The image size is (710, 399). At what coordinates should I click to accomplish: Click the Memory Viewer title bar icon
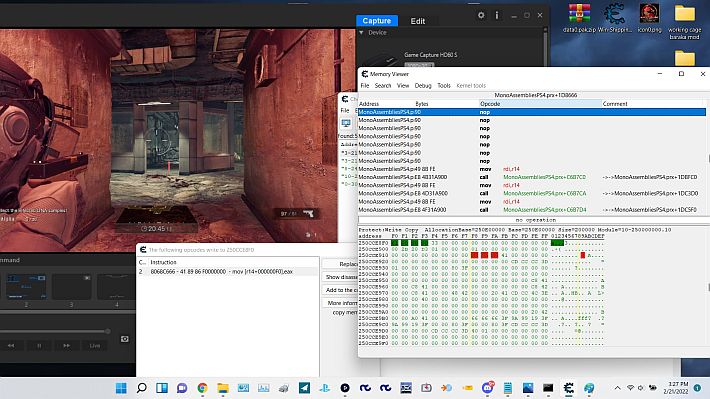365,74
